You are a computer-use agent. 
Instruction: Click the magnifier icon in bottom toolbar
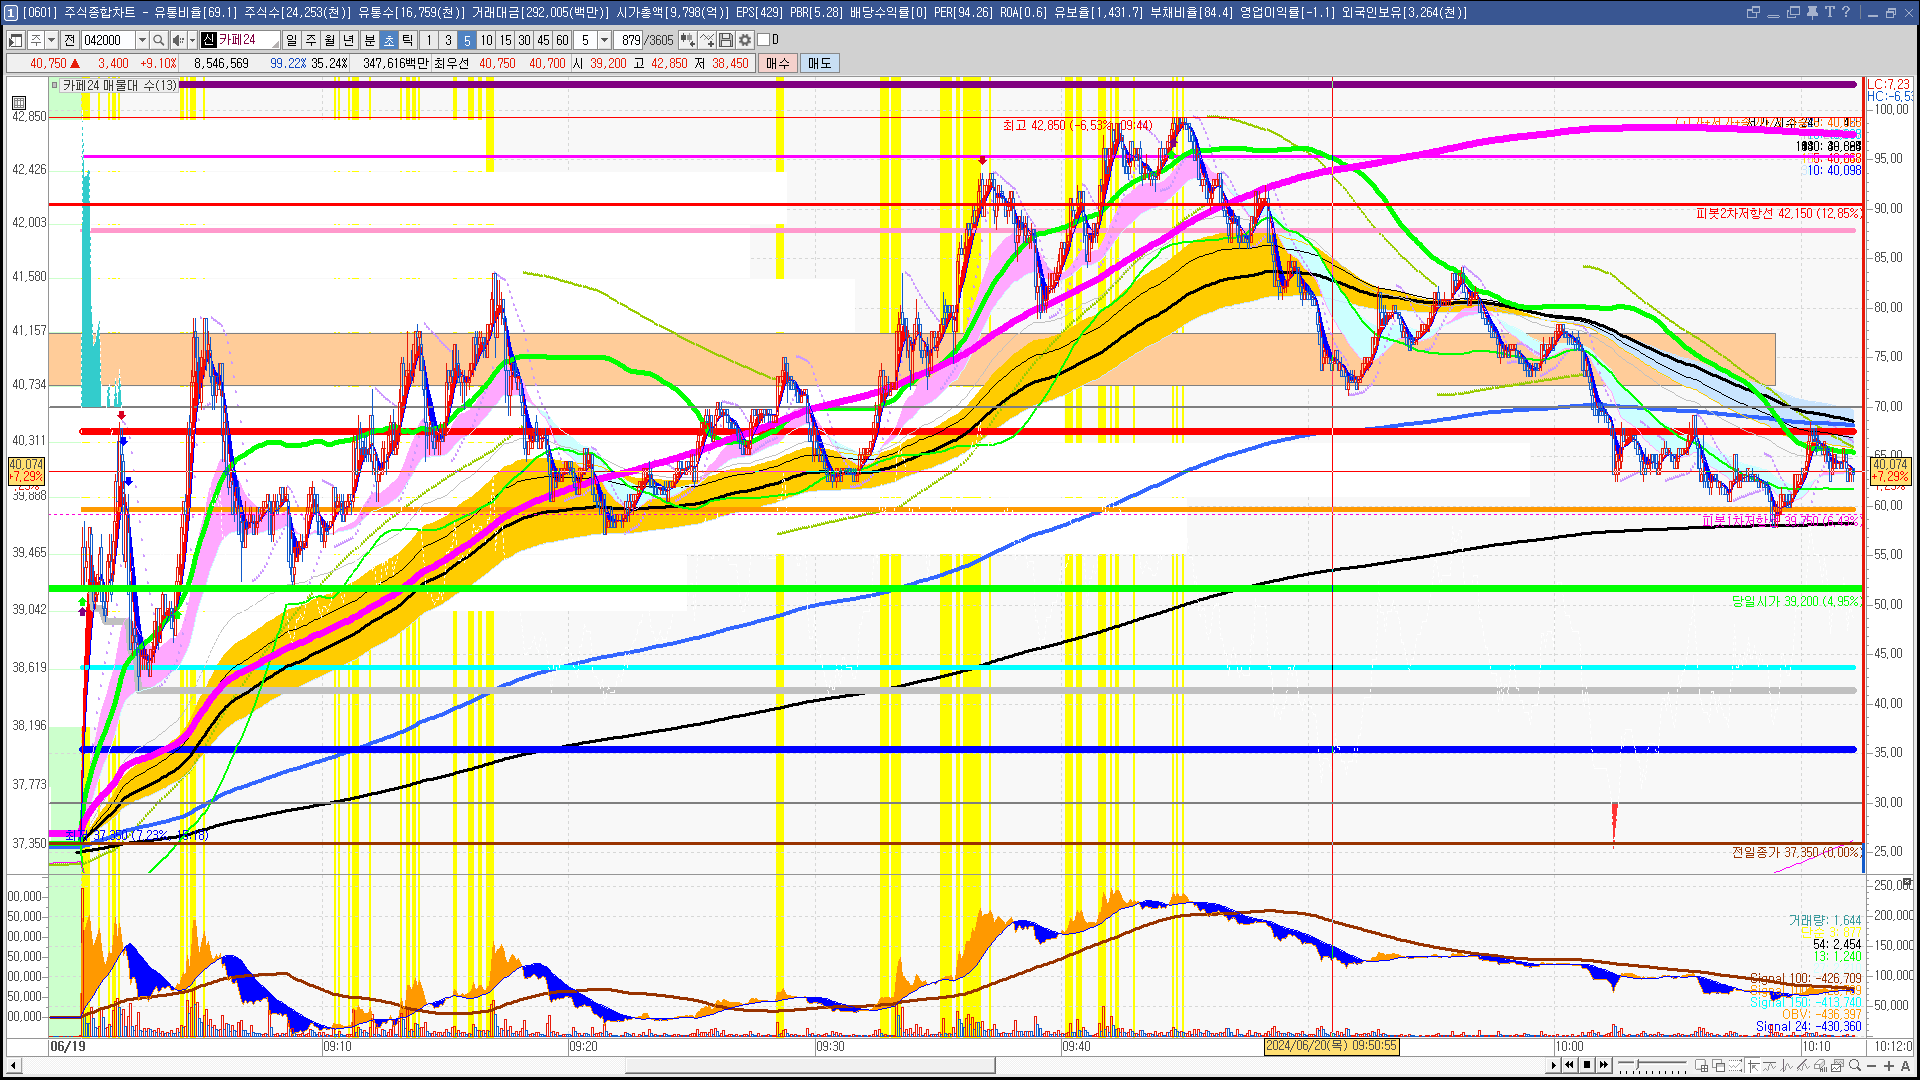[1855, 1066]
